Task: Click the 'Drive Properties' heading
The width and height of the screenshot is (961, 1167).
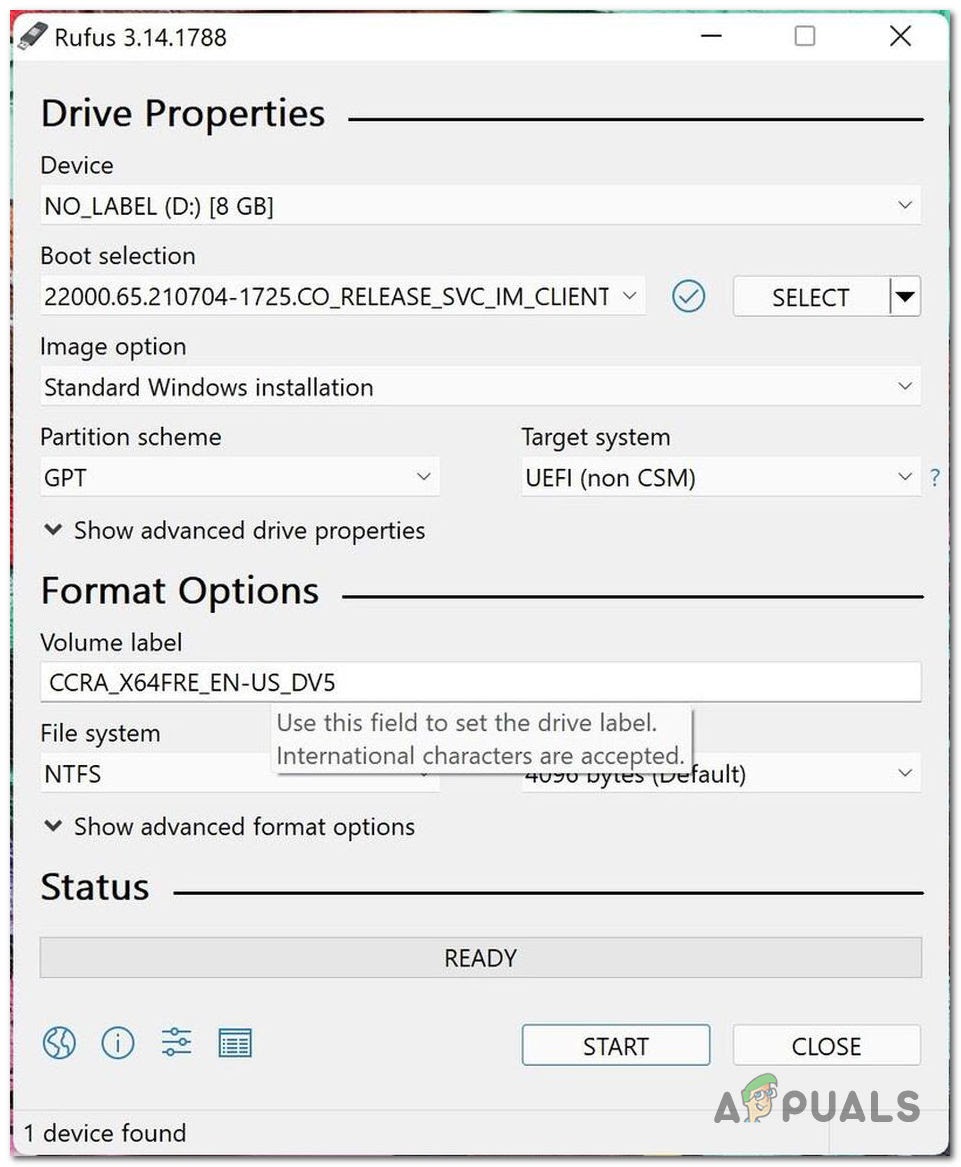Action: pyautogui.click(x=182, y=114)
